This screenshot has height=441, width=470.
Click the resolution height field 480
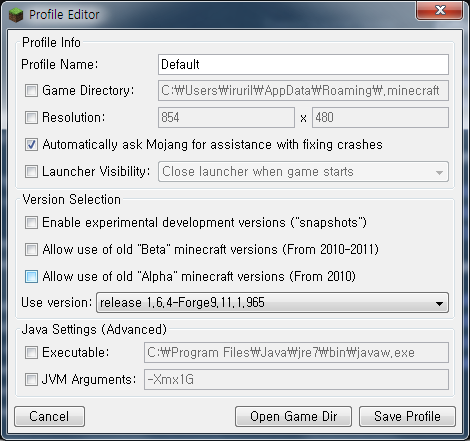coord(380,117)
